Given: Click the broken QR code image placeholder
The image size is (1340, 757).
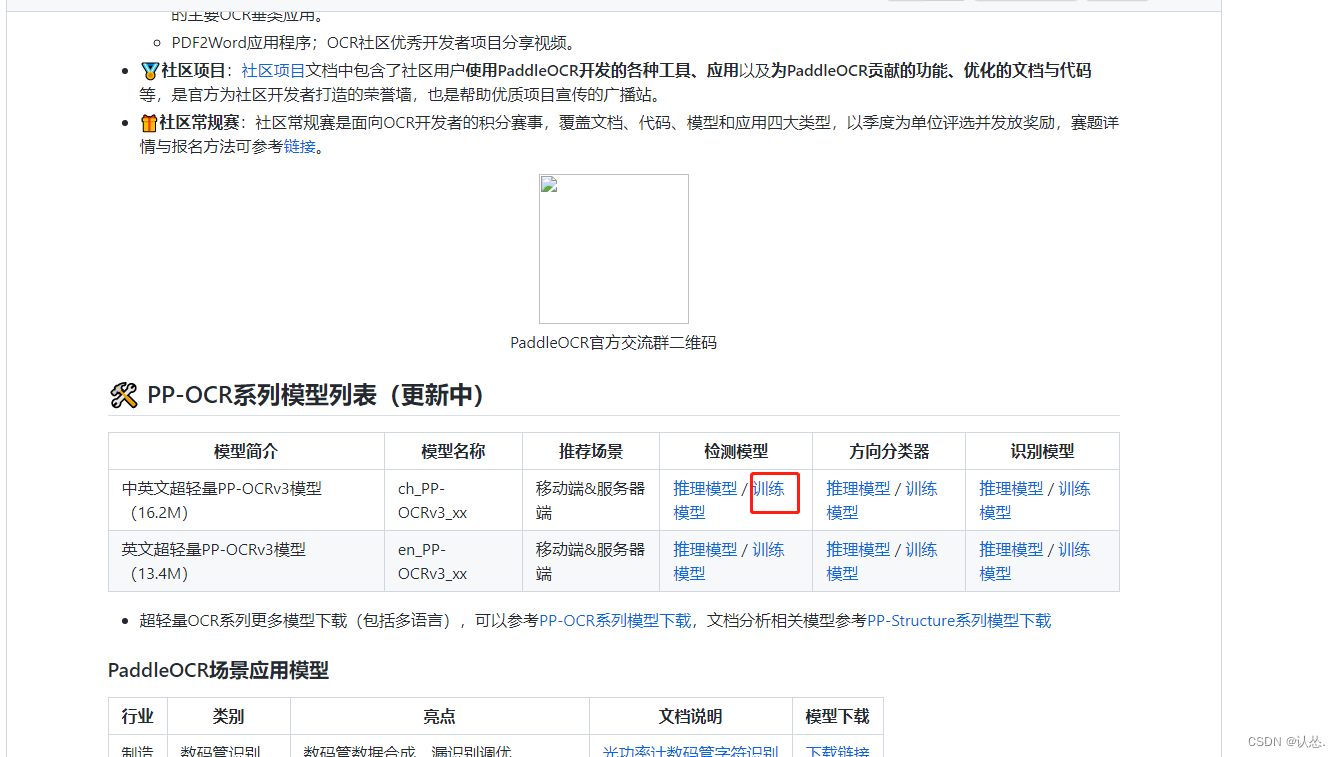Looking at the screenshot, I should [614, 248].
